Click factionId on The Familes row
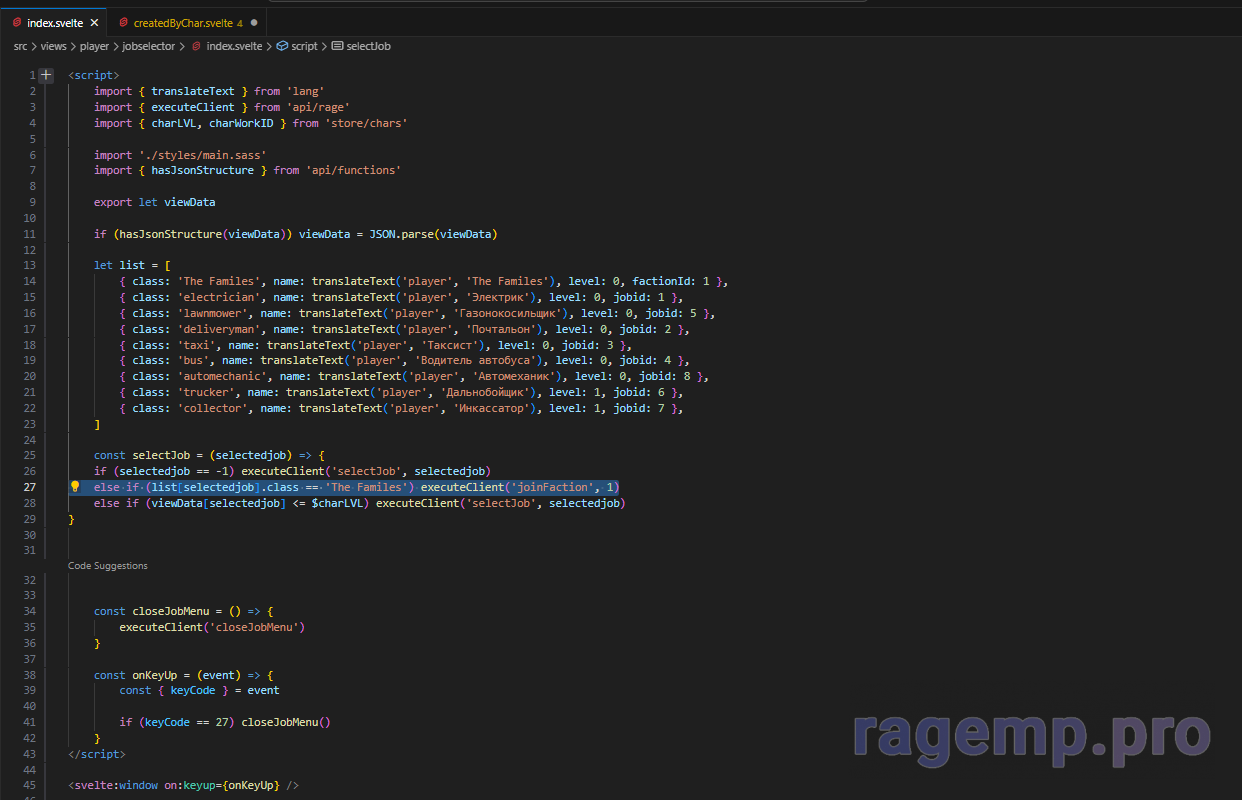This screenshot has width=1242, height=800. (x=664, y=281)
